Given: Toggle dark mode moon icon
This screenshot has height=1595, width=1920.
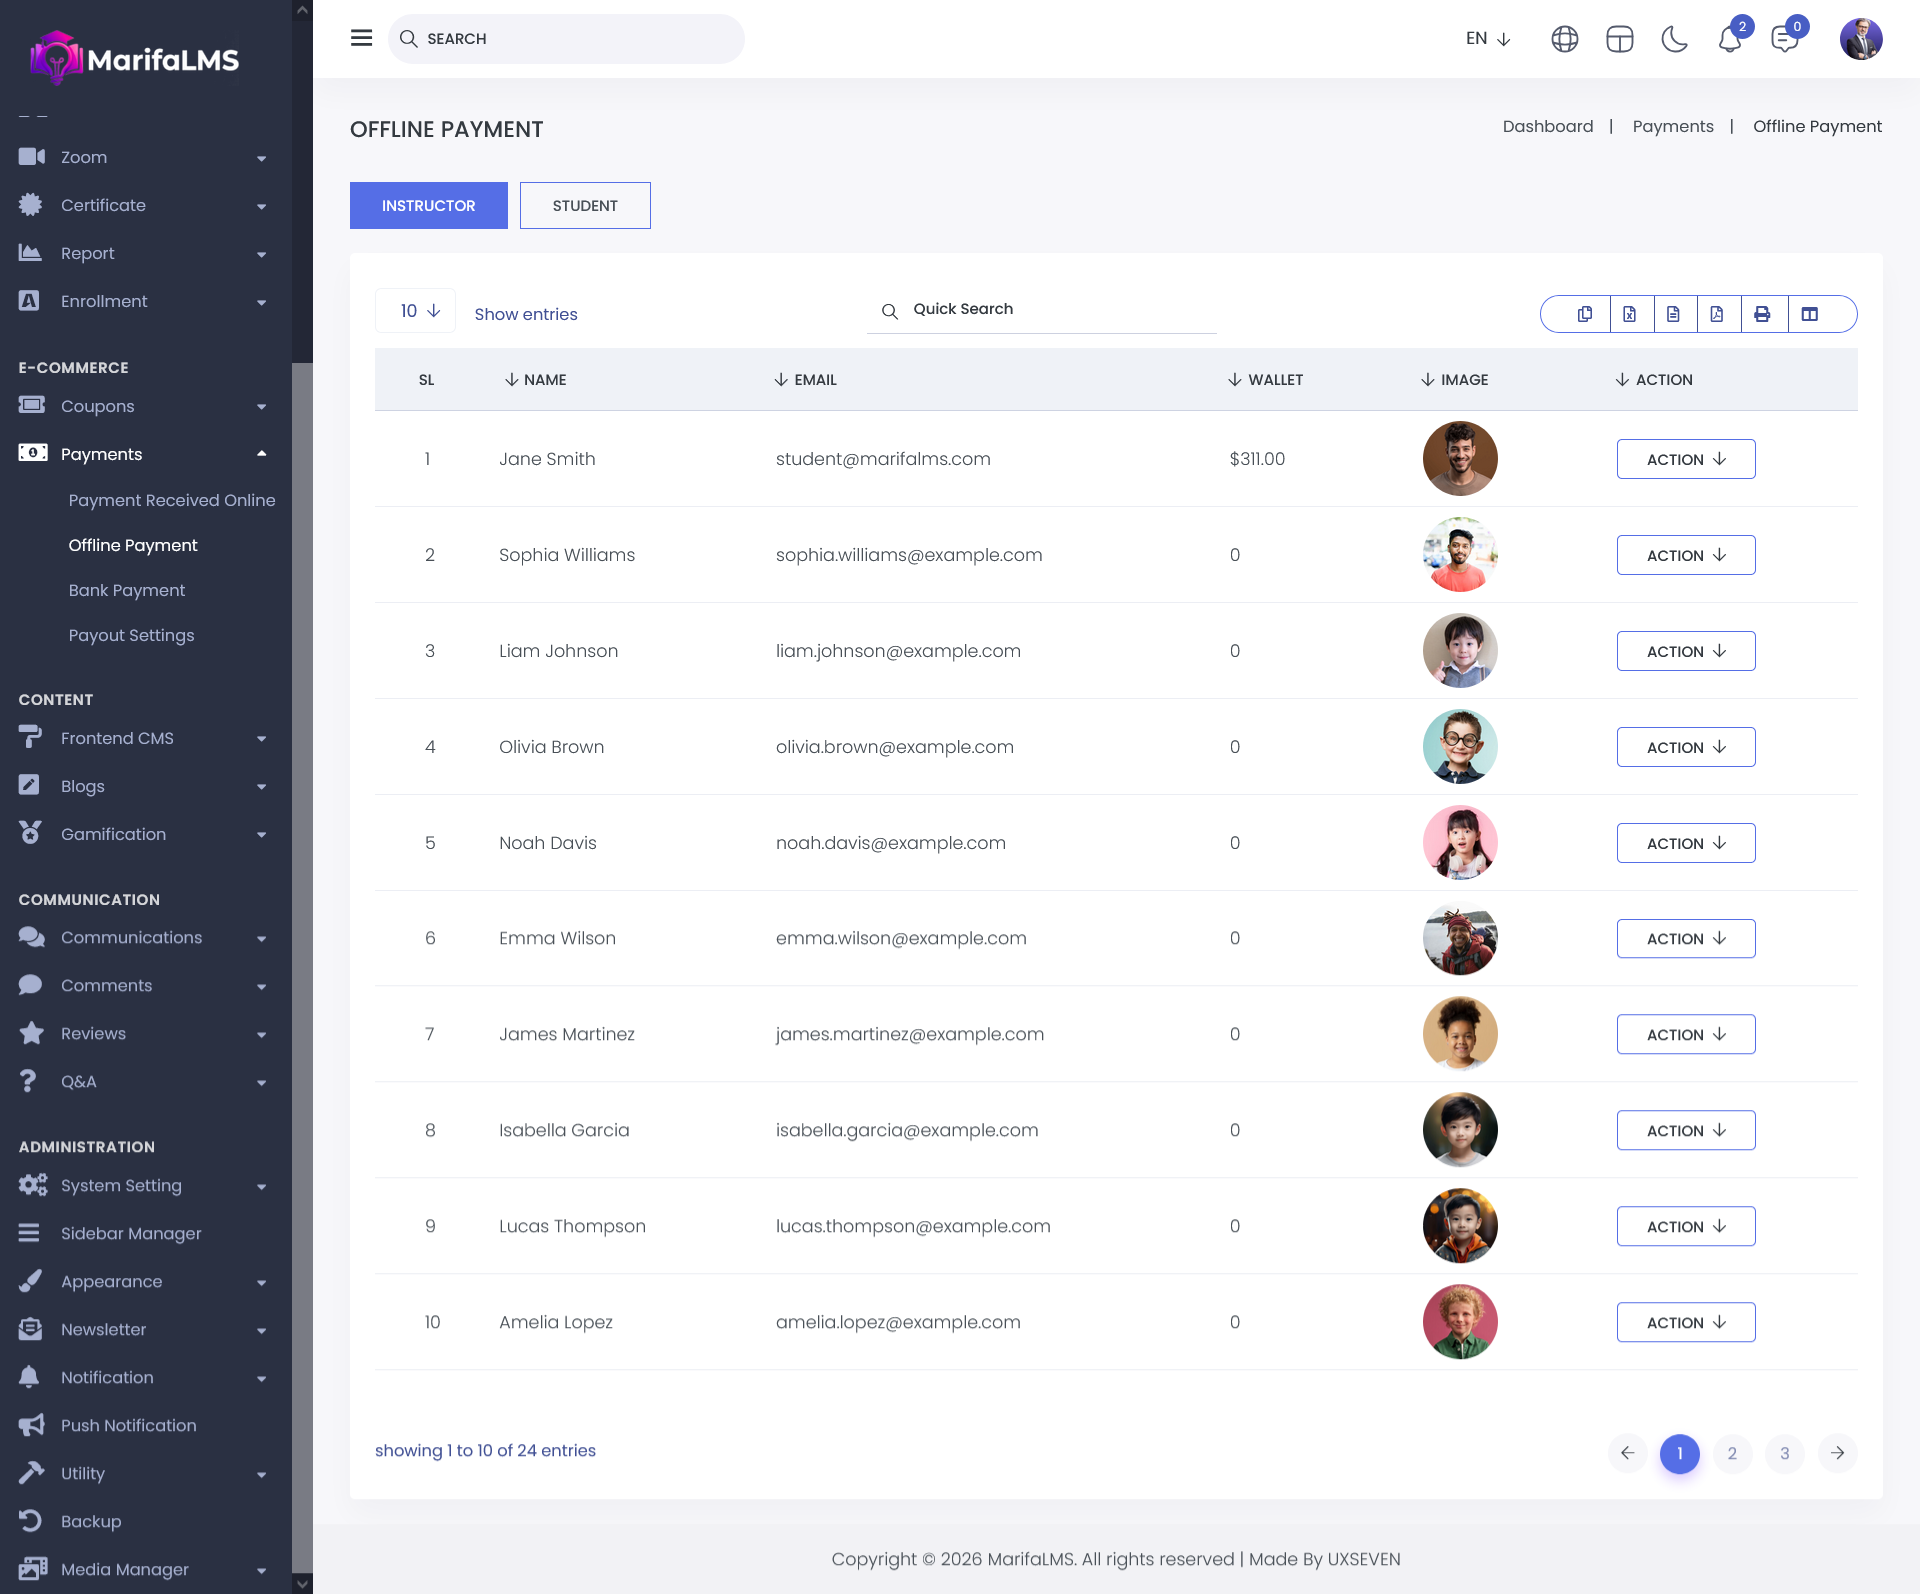Looking at the screenshot, I should pos(1674,39).
